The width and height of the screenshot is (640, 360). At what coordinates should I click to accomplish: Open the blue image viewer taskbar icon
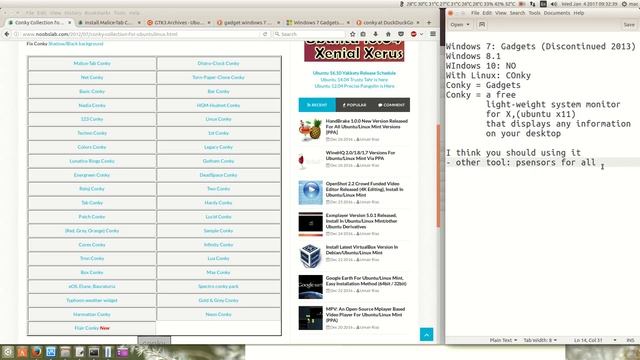tap(51, 352)
